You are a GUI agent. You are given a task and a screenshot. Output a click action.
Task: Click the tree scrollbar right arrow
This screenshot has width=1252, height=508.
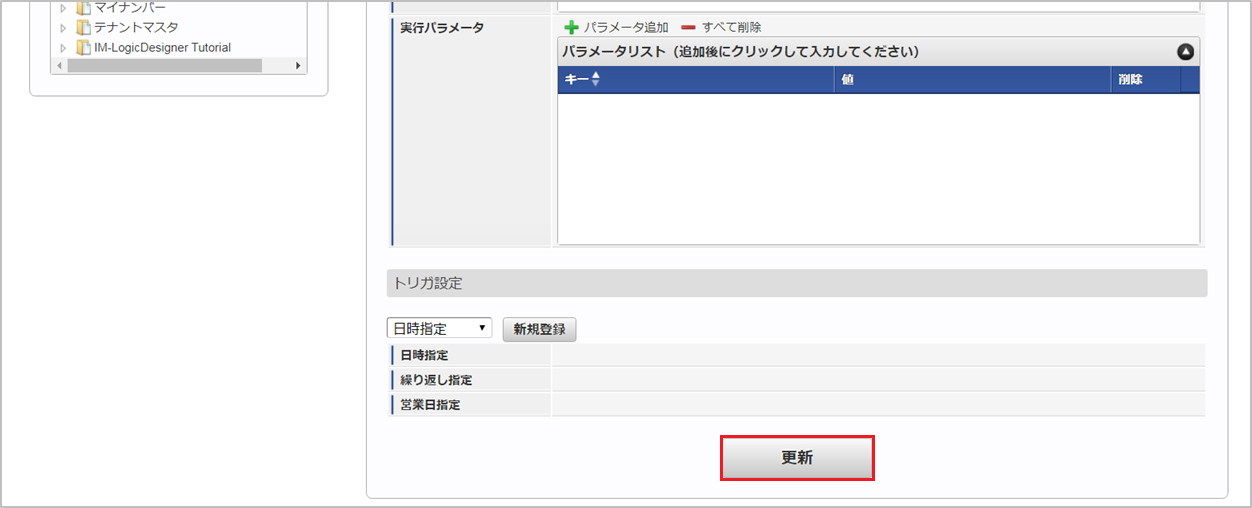[298, 65]
